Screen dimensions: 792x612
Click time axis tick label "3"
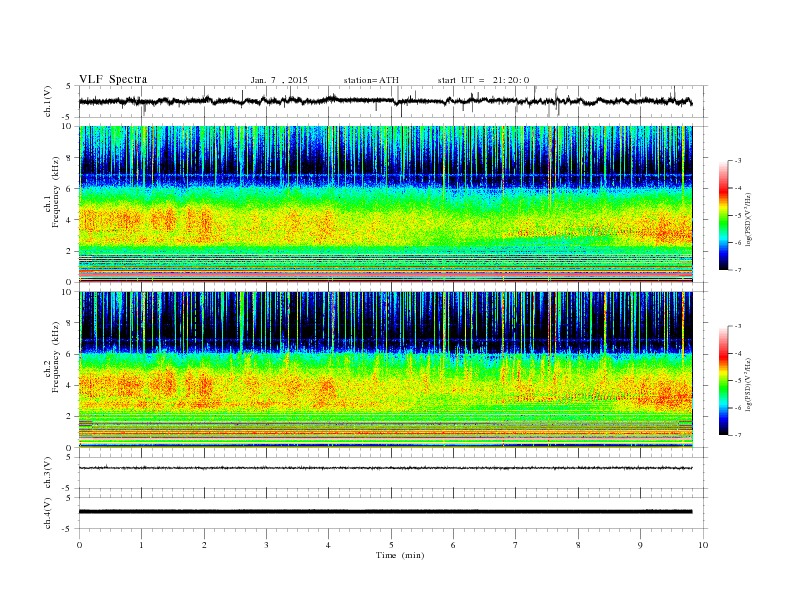(x=266, y=545)
